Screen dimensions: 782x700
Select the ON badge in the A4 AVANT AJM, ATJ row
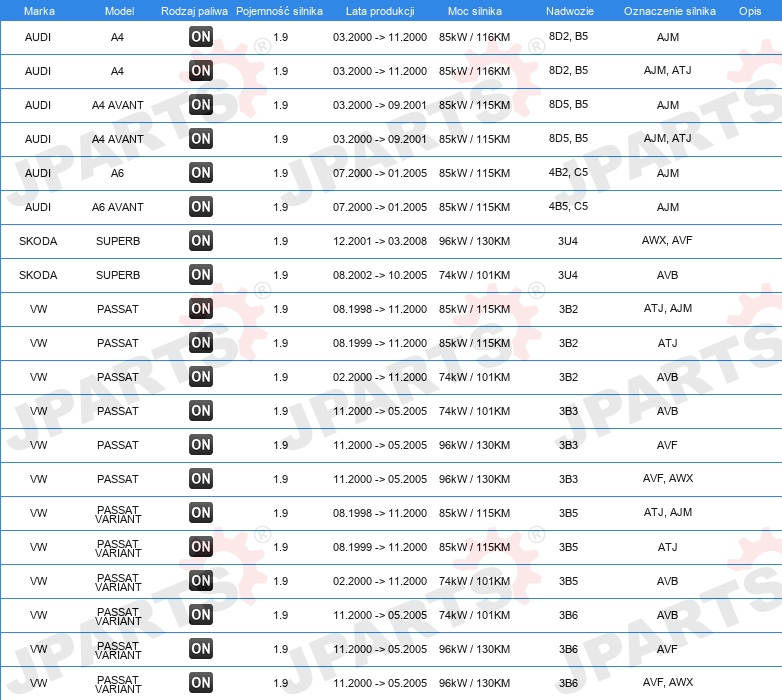point(201,139)
